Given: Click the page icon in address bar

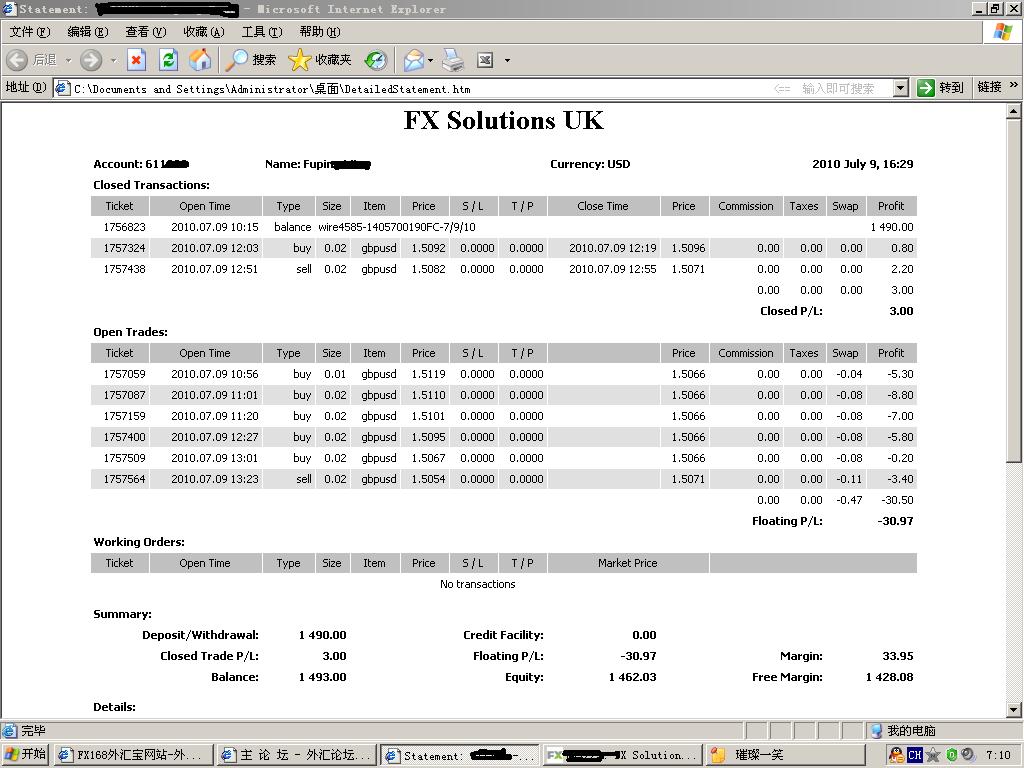Looking at the screenshot, I should (63, 88).
